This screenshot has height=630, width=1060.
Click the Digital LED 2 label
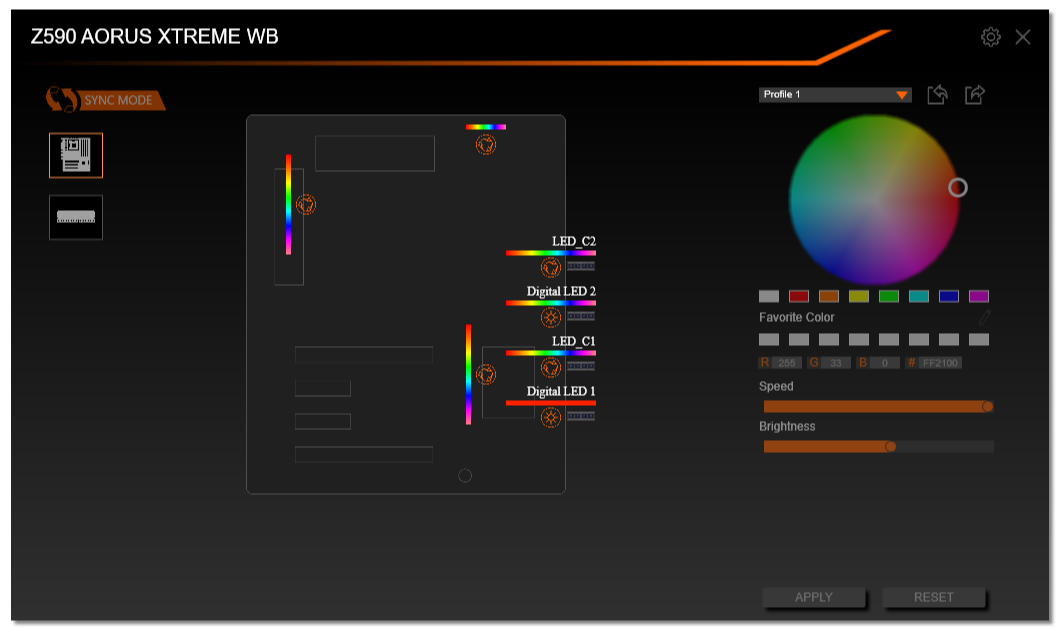tap(561, 291)
